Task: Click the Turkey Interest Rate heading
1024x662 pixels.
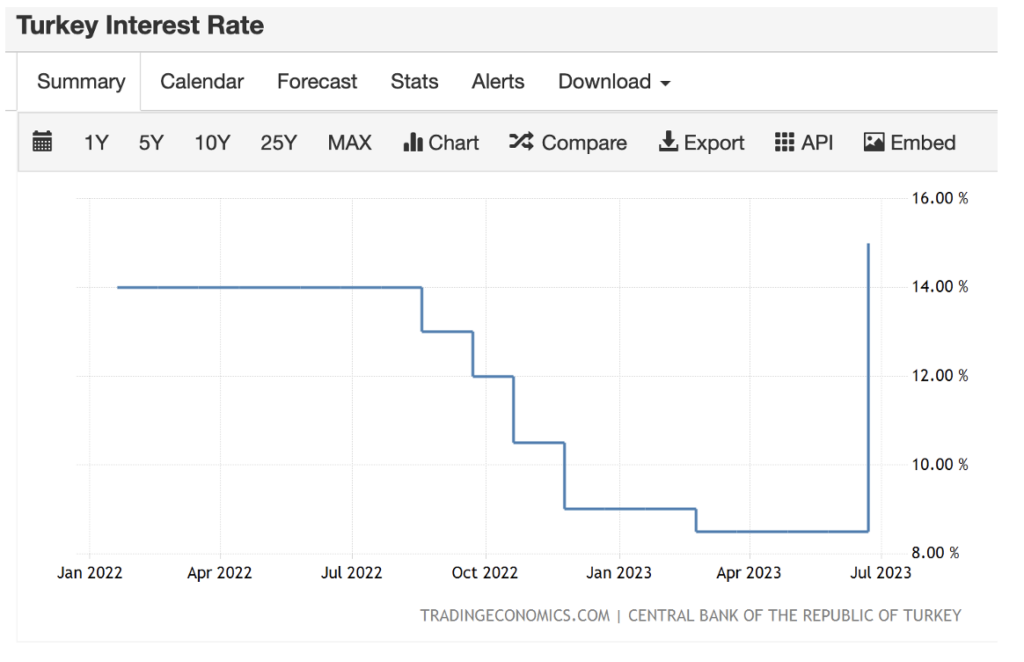Action: (x=140, y=26)
